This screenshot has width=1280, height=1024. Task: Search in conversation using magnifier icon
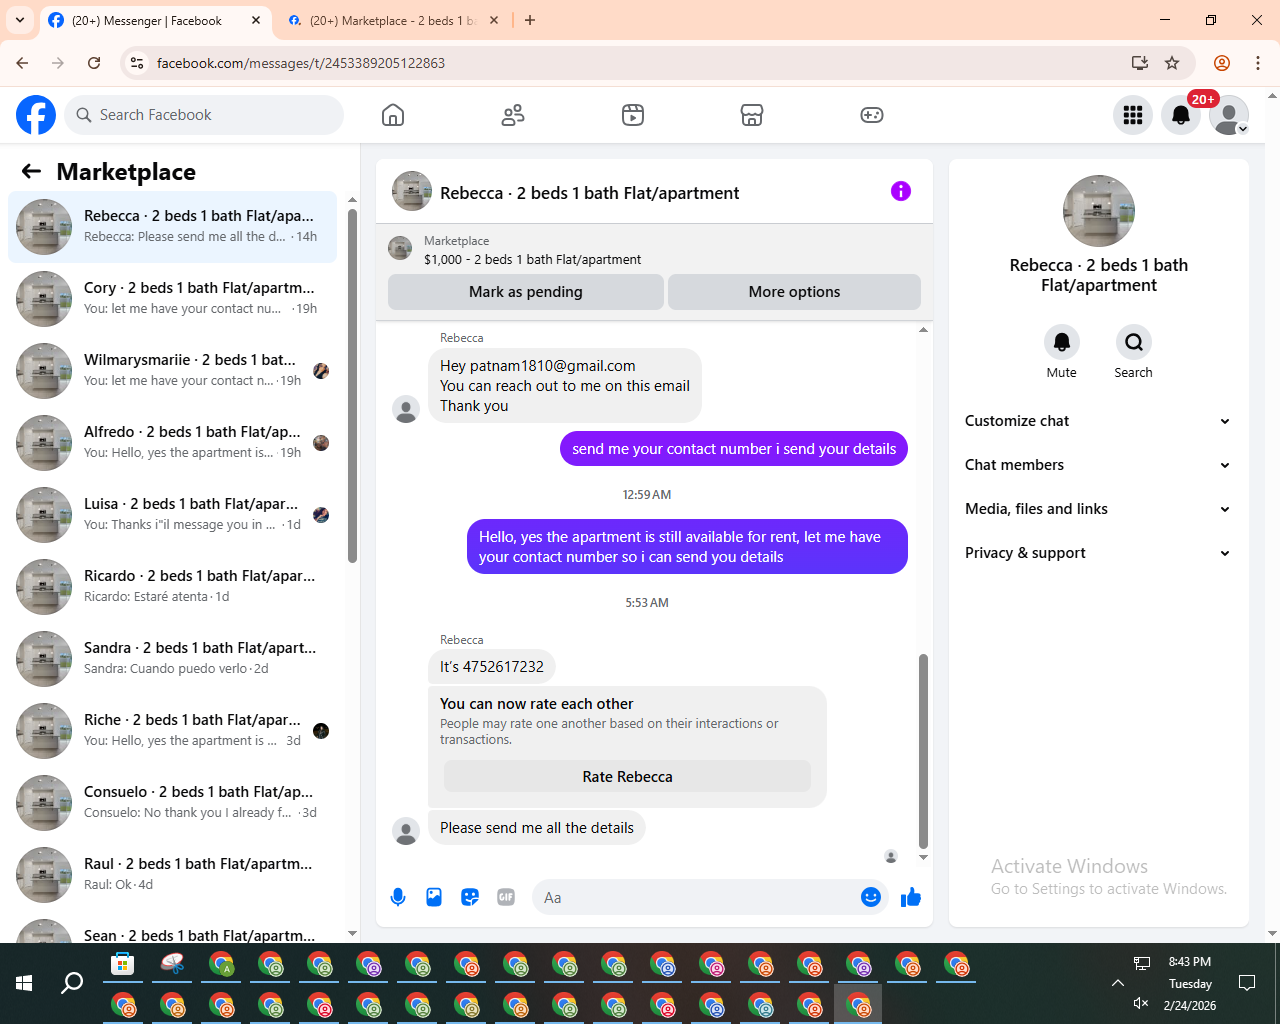pos(1134,342)
